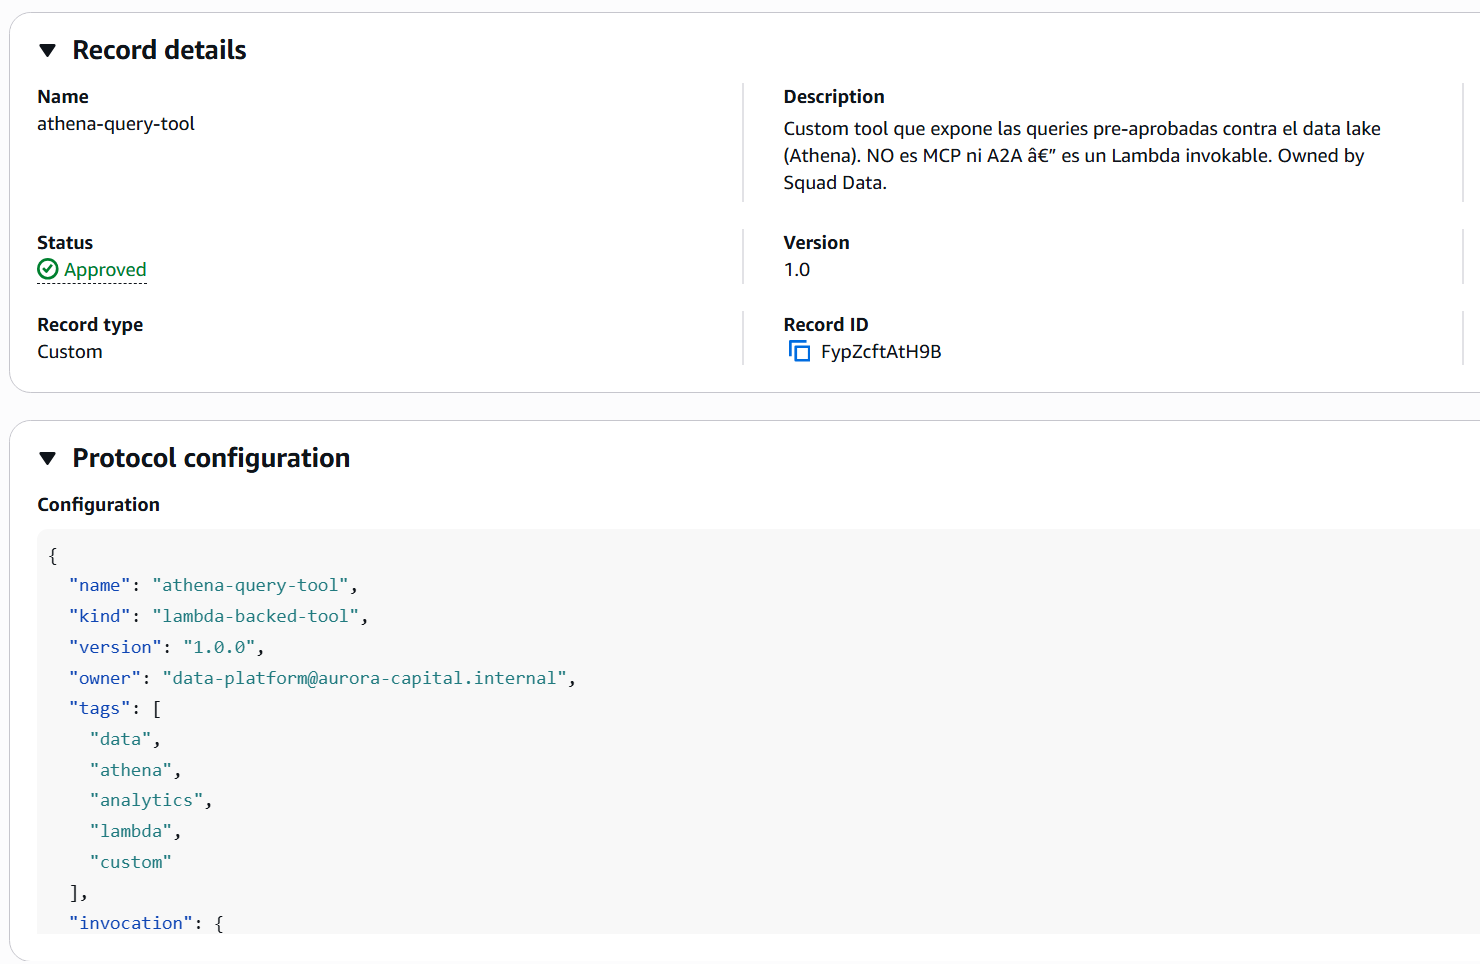Screen dimensions: 1480x964
Task: Click the Record ID value FypZcftAtH9B
Action: pyautogui.click(x=881, y=351)
